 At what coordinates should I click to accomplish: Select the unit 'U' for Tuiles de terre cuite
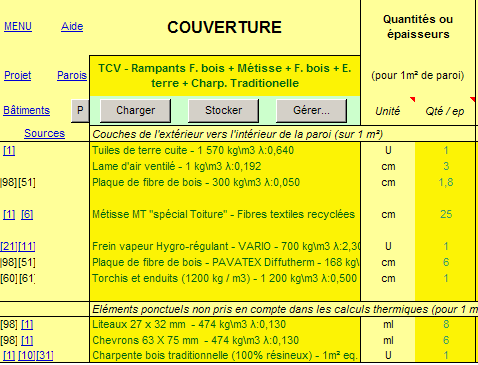pos(388,150)
